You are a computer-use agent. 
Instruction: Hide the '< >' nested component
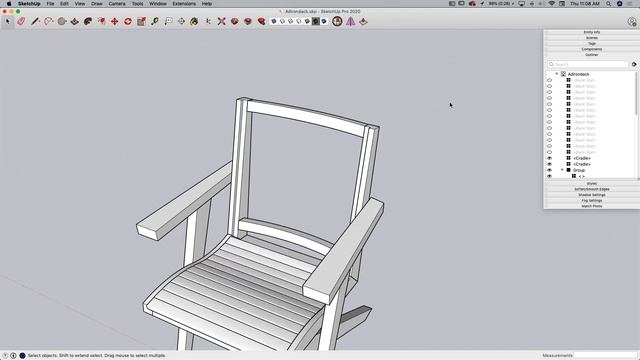[549, 176]
